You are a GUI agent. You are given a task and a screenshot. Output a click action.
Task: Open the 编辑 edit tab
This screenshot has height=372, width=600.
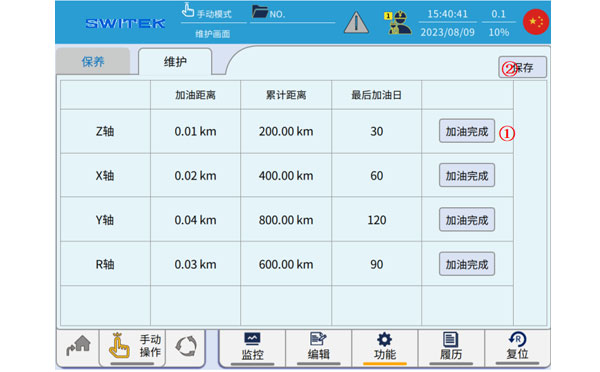tap(318, 348)
